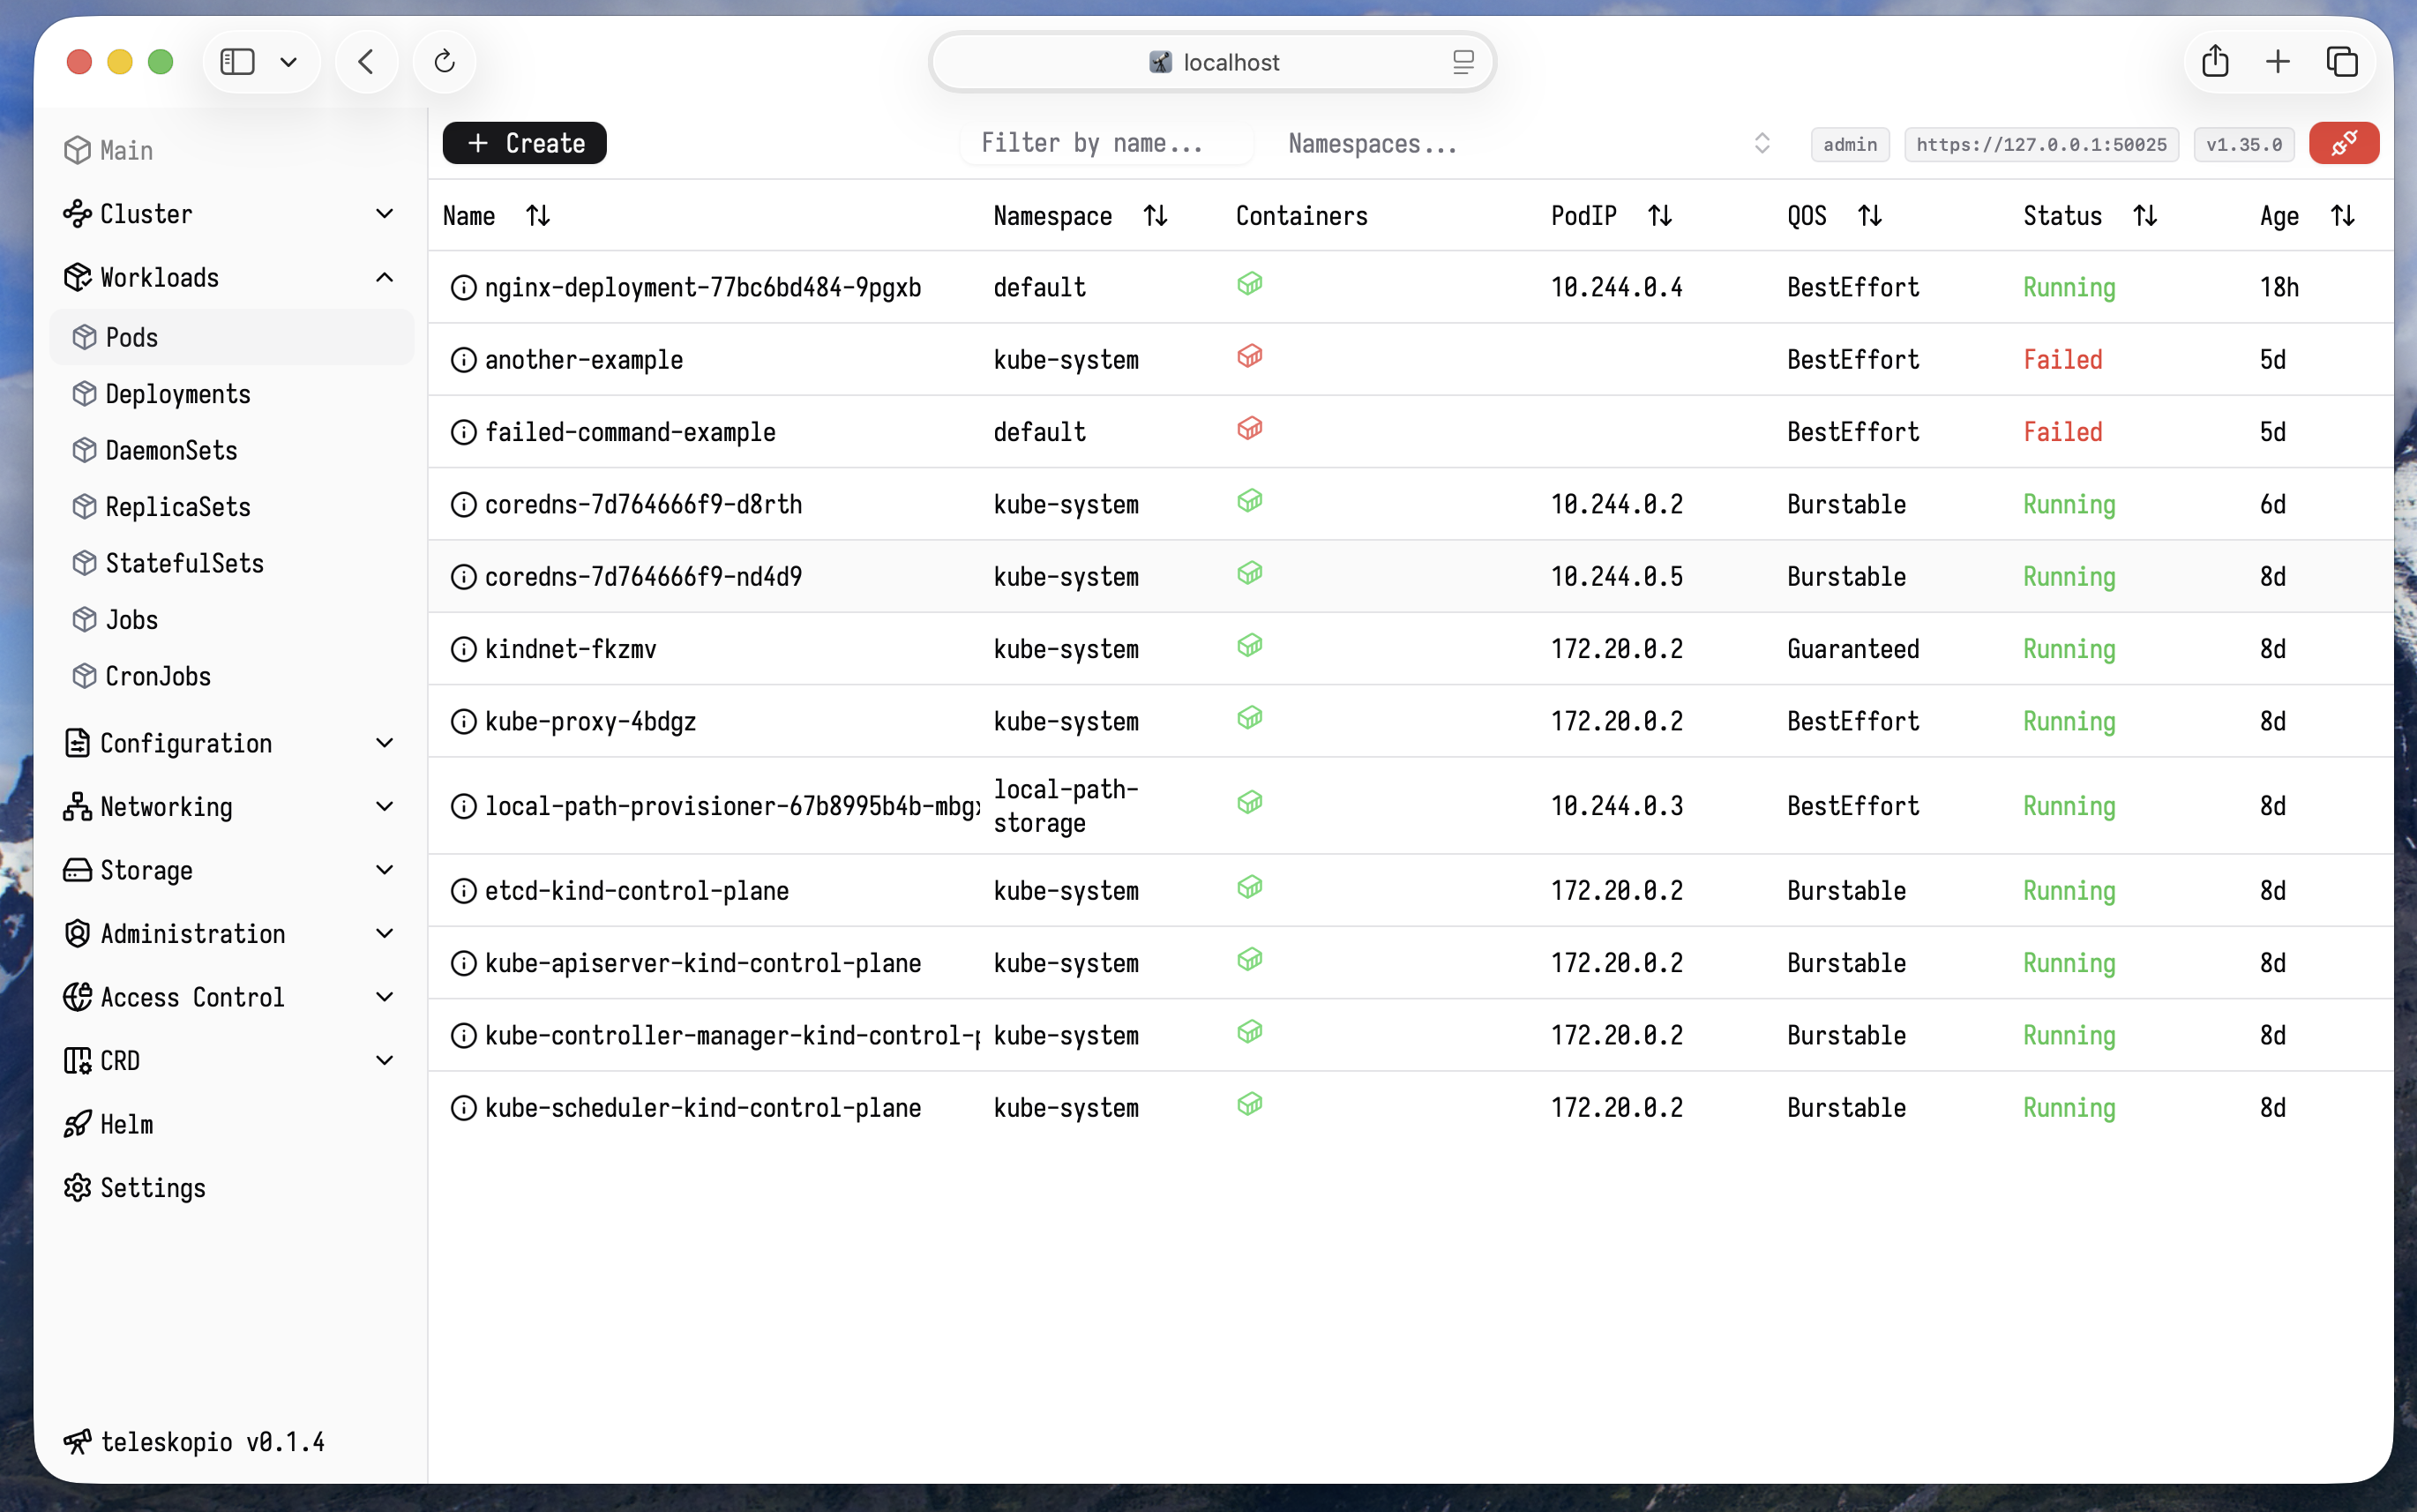This screenshot has height=1512, width=2417.
Task: Show Safari tab overview
Action: (x=2341, y=62)
